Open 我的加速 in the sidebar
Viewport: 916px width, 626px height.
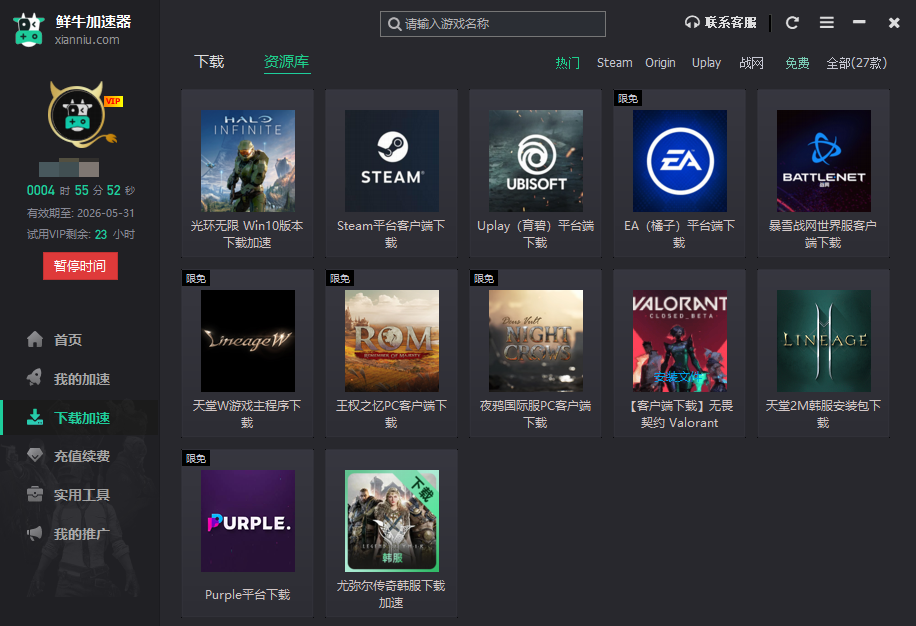click(82, 379)
